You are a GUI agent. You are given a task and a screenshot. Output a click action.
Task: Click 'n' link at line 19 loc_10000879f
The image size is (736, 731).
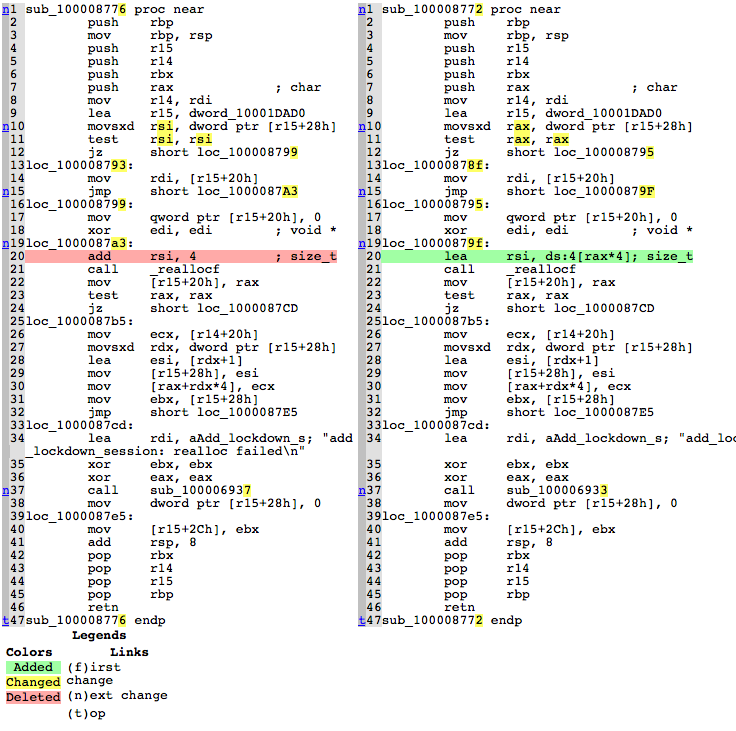(x=362, y=243)
